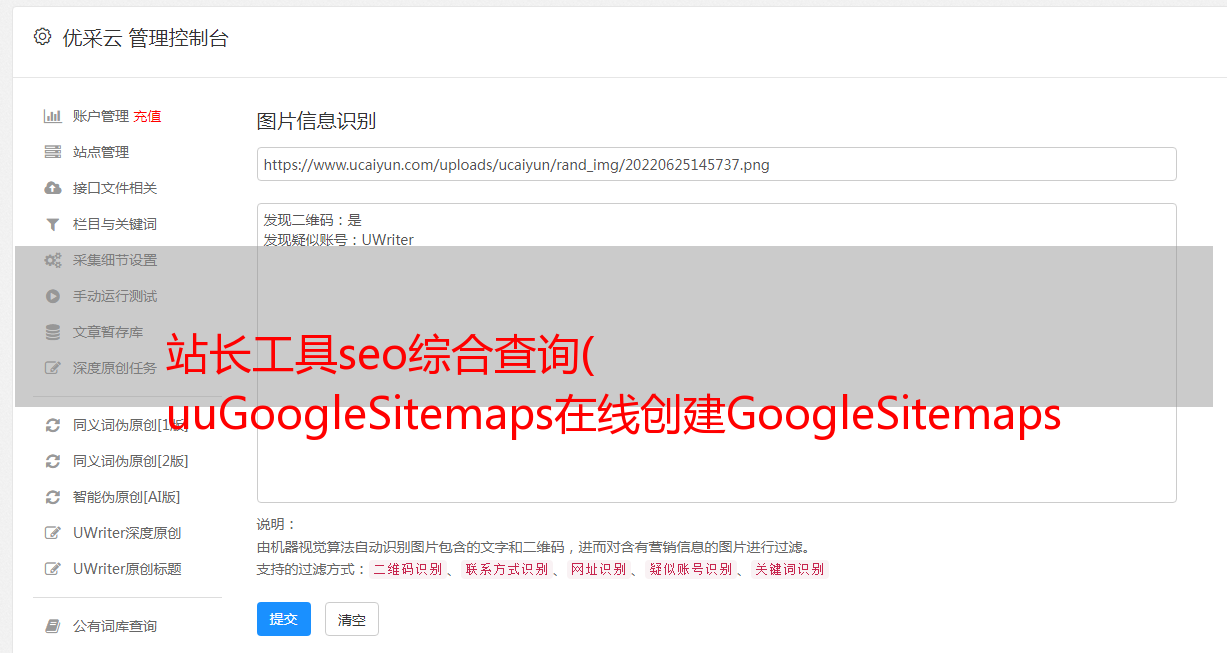Open 公有词库查询 menu item
The width and height of the screenshot is (1227, 653).
coord(115,626)
